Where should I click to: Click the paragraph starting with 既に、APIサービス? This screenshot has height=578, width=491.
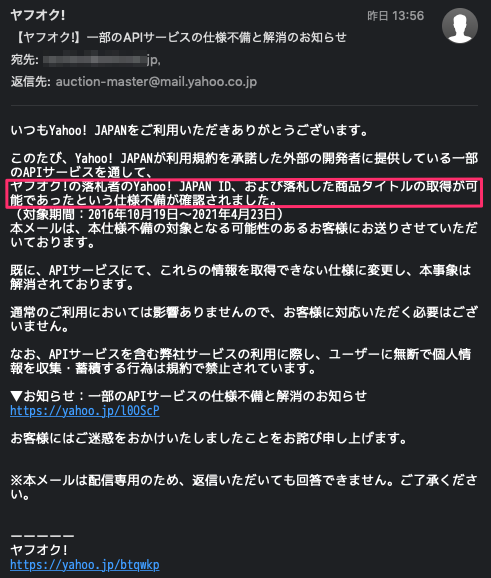pos(241,277)
